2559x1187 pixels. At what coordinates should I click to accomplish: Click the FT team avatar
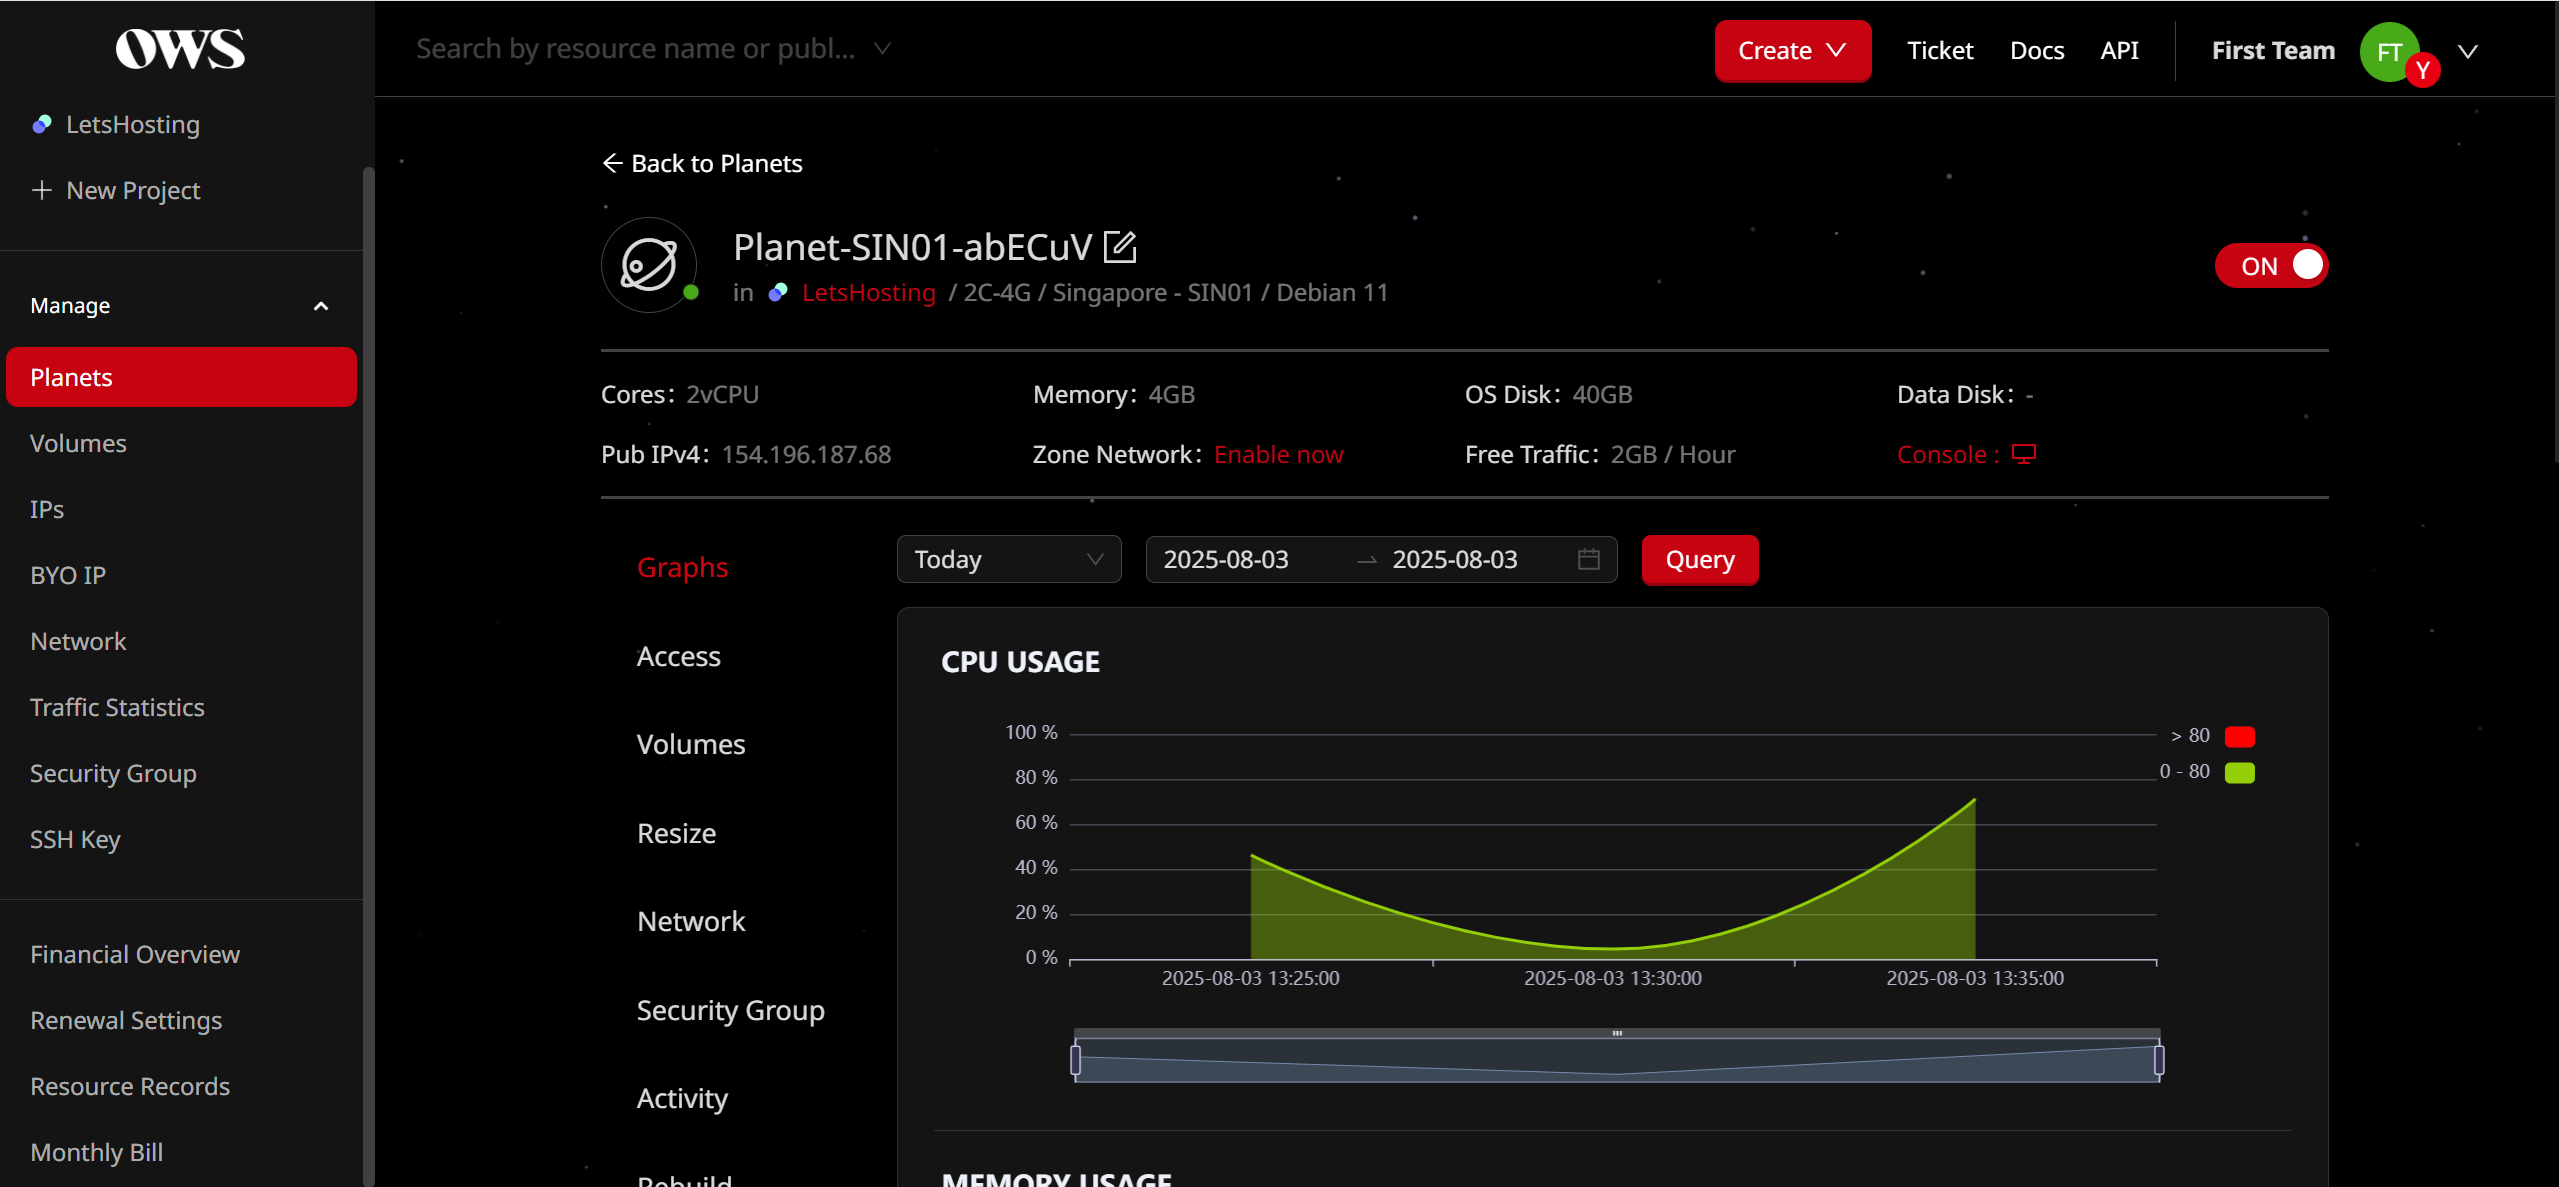[2389, 52]
